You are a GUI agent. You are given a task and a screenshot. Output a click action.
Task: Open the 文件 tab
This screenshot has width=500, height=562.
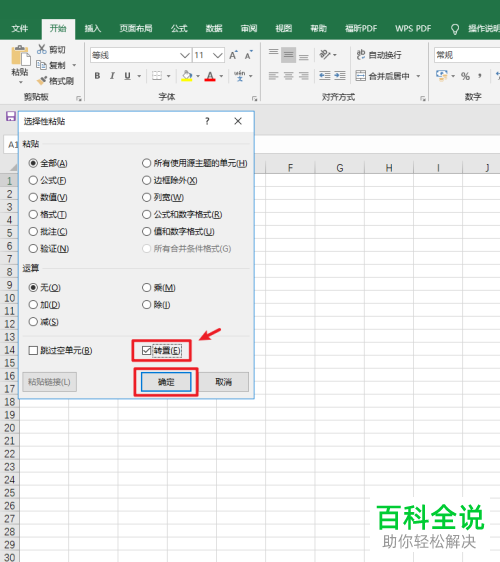click(19, 28)
